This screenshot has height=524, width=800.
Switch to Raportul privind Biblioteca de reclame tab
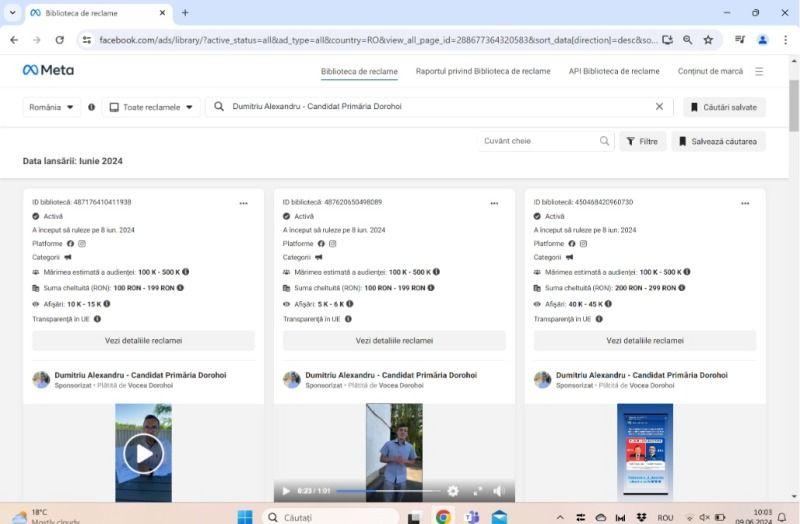pos(482,72)
